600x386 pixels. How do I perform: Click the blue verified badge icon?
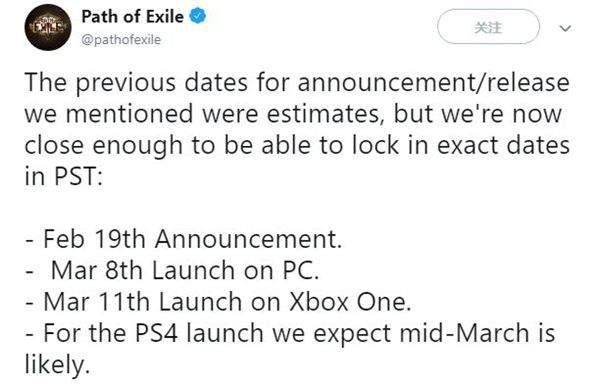click(x=197, y=16)
